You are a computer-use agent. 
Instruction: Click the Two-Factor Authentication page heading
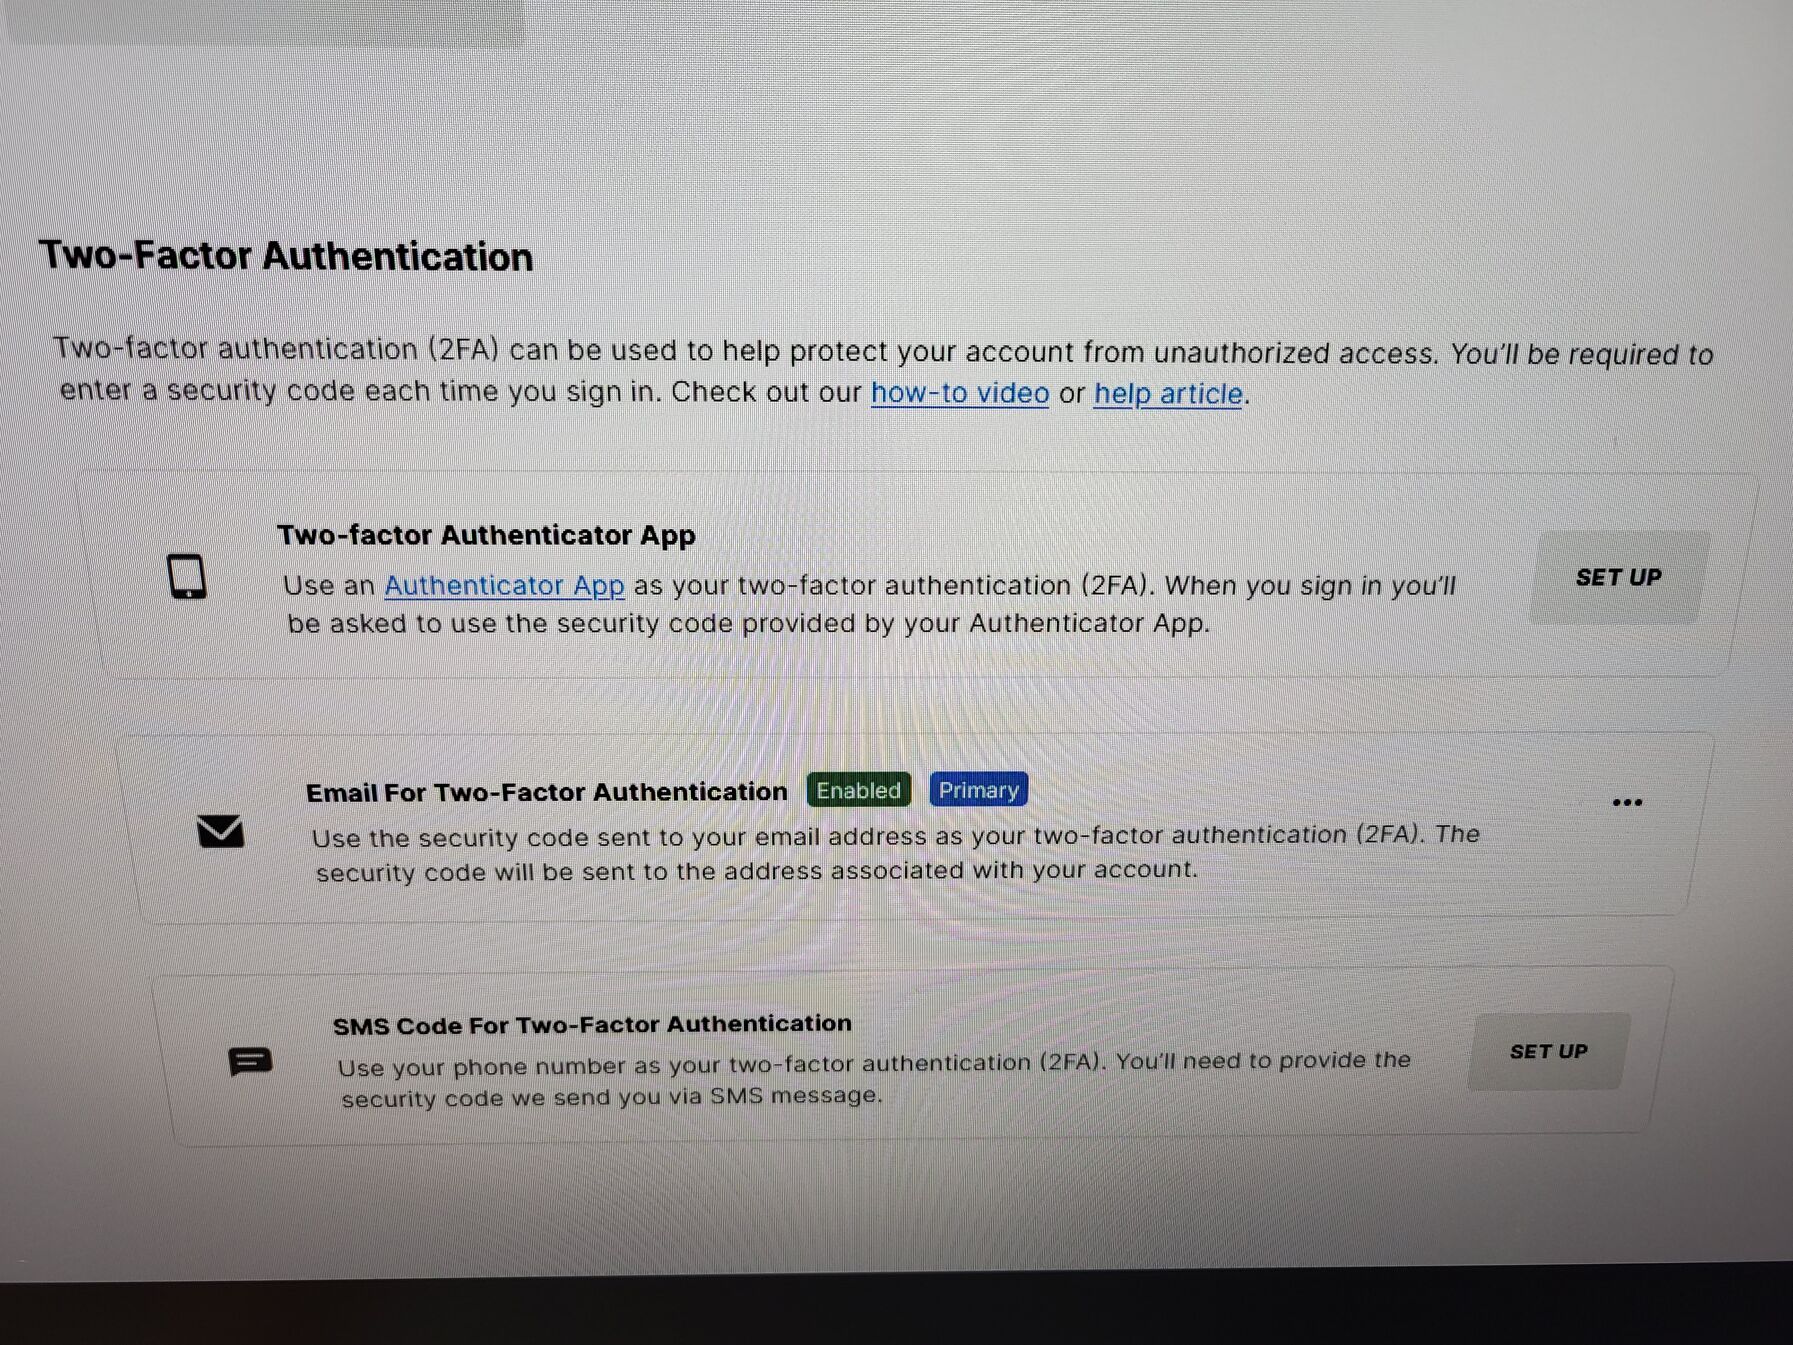[x=286, y=256]
